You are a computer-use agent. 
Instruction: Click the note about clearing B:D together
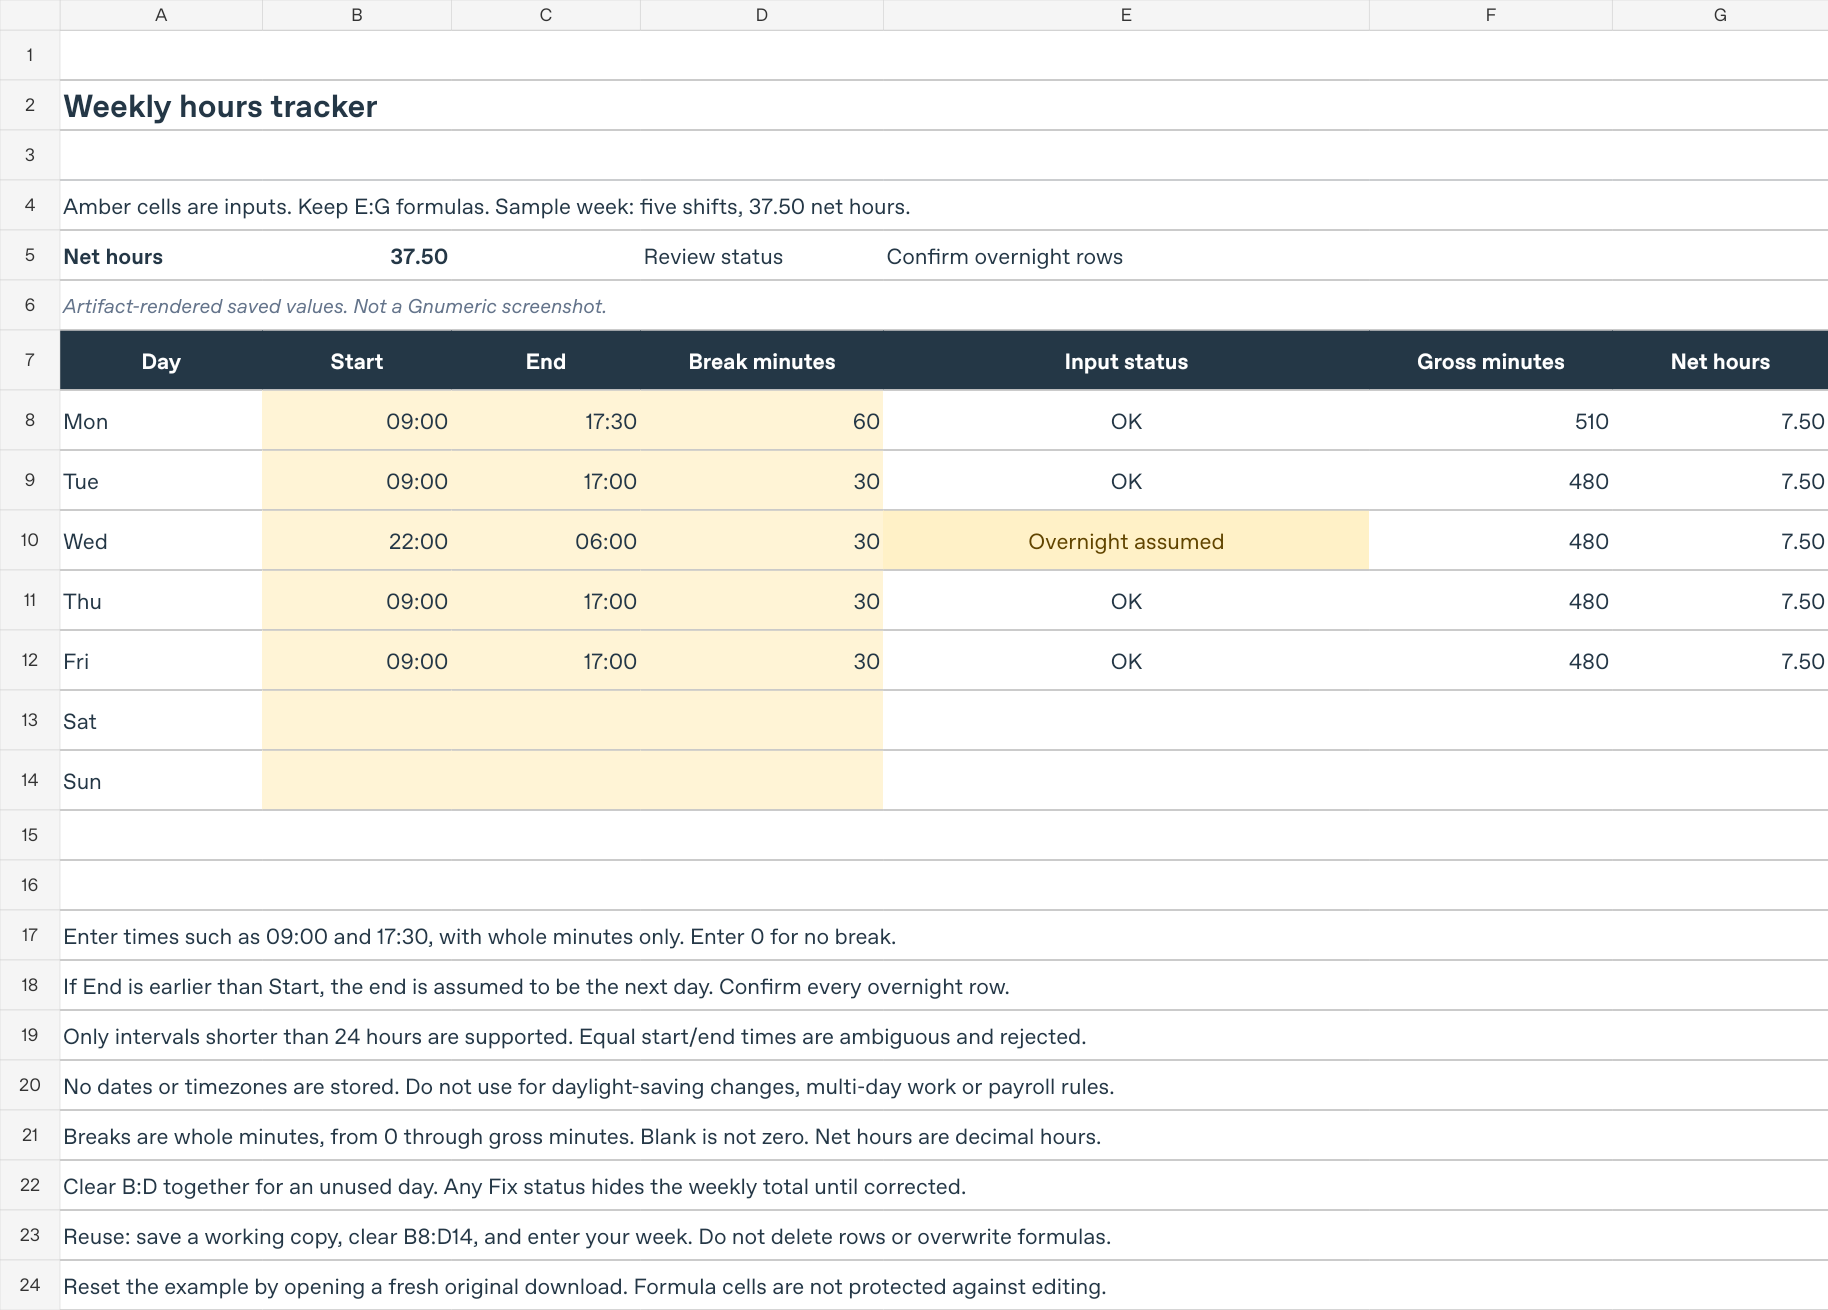coord(514,1187)
